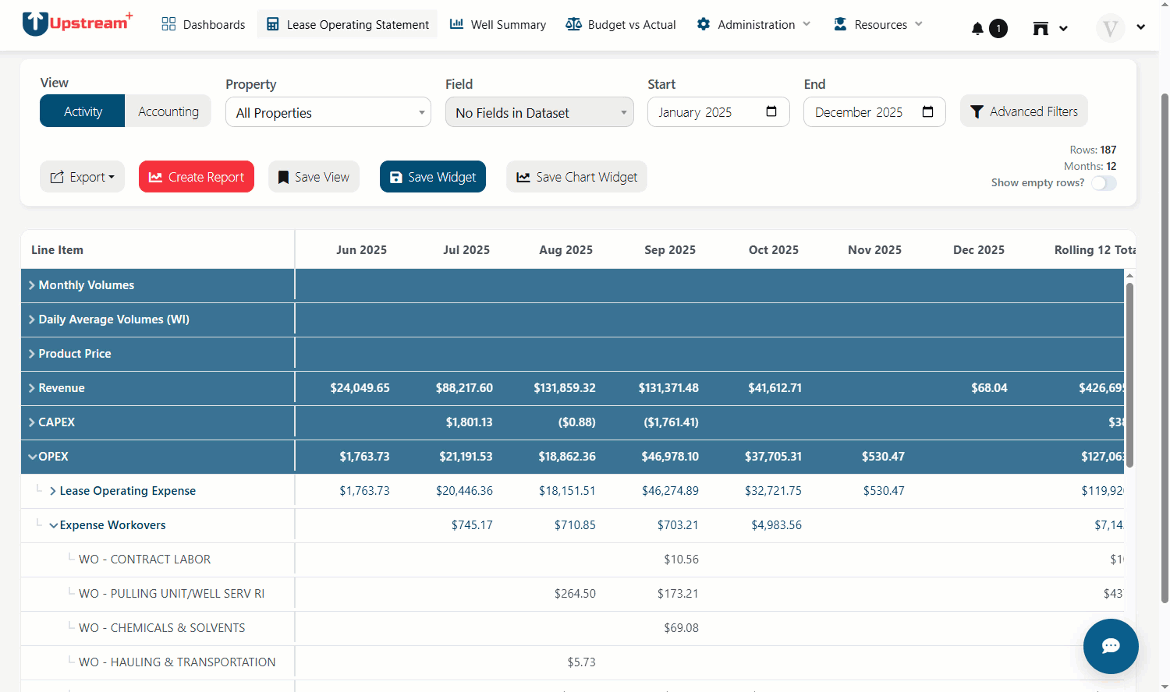Collapse the Expense Workovers group
The height and width of the screenshot is (692, 1170).
pos(54,526)
